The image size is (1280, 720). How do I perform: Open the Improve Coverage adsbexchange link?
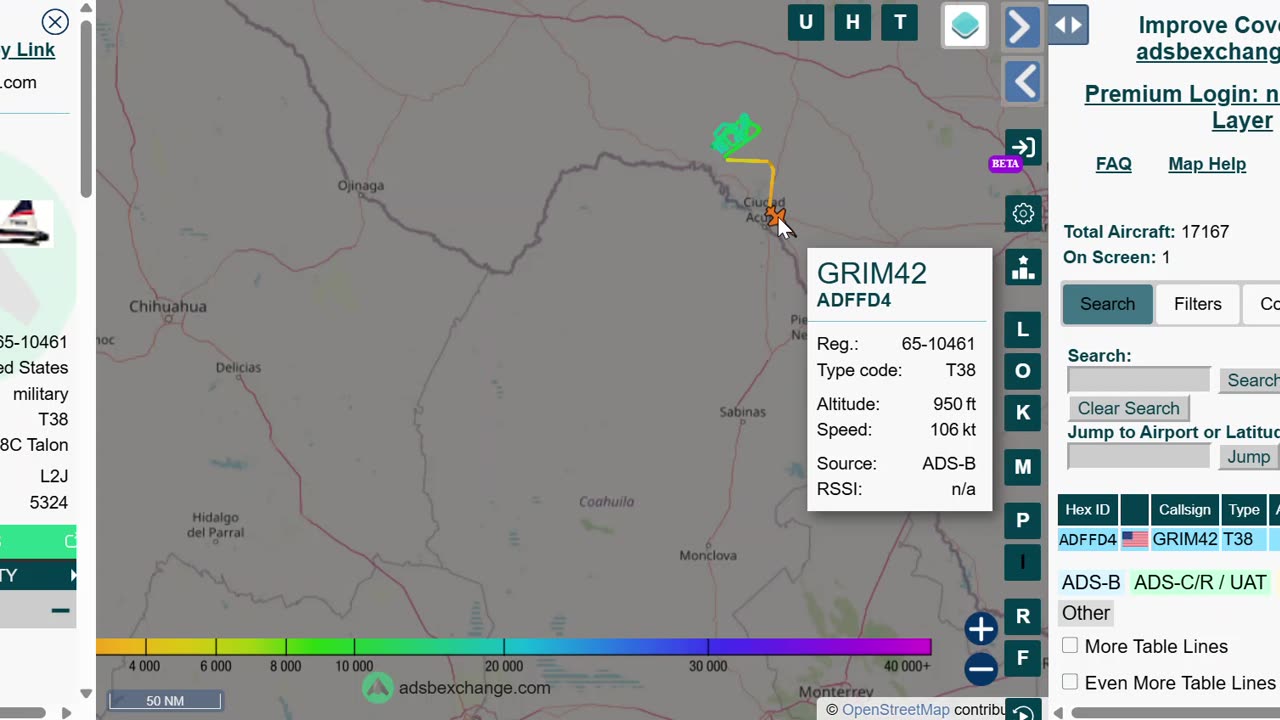[1208, 39]
